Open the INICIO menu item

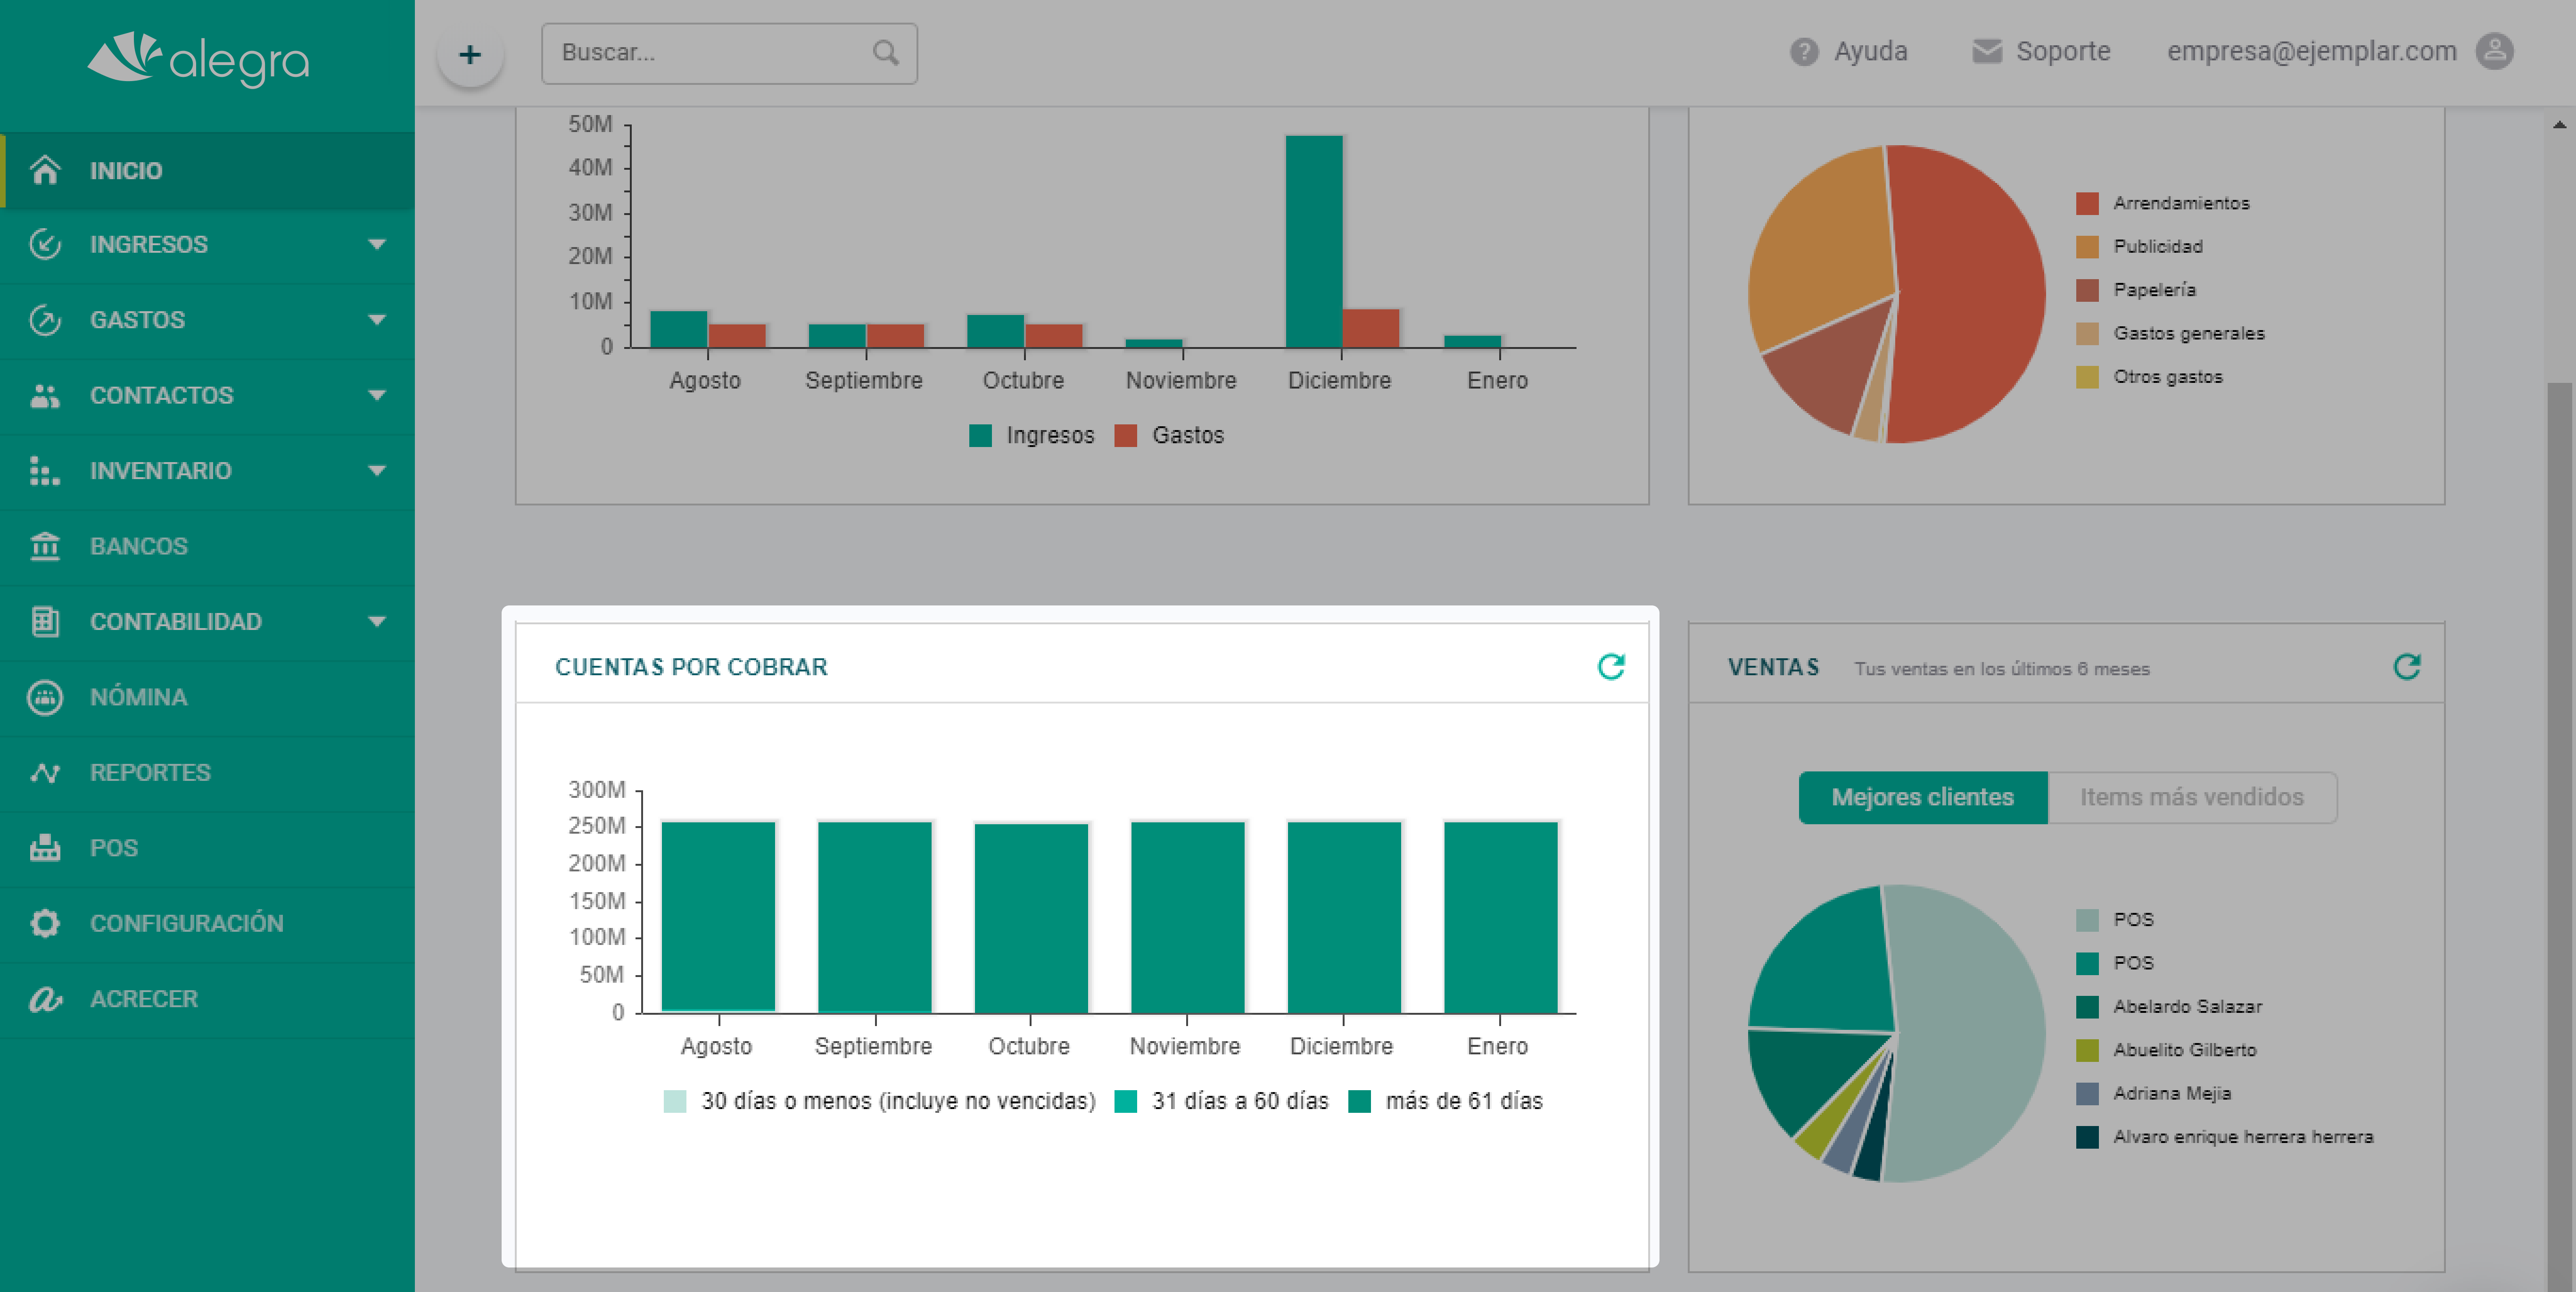tap(207, 170)
